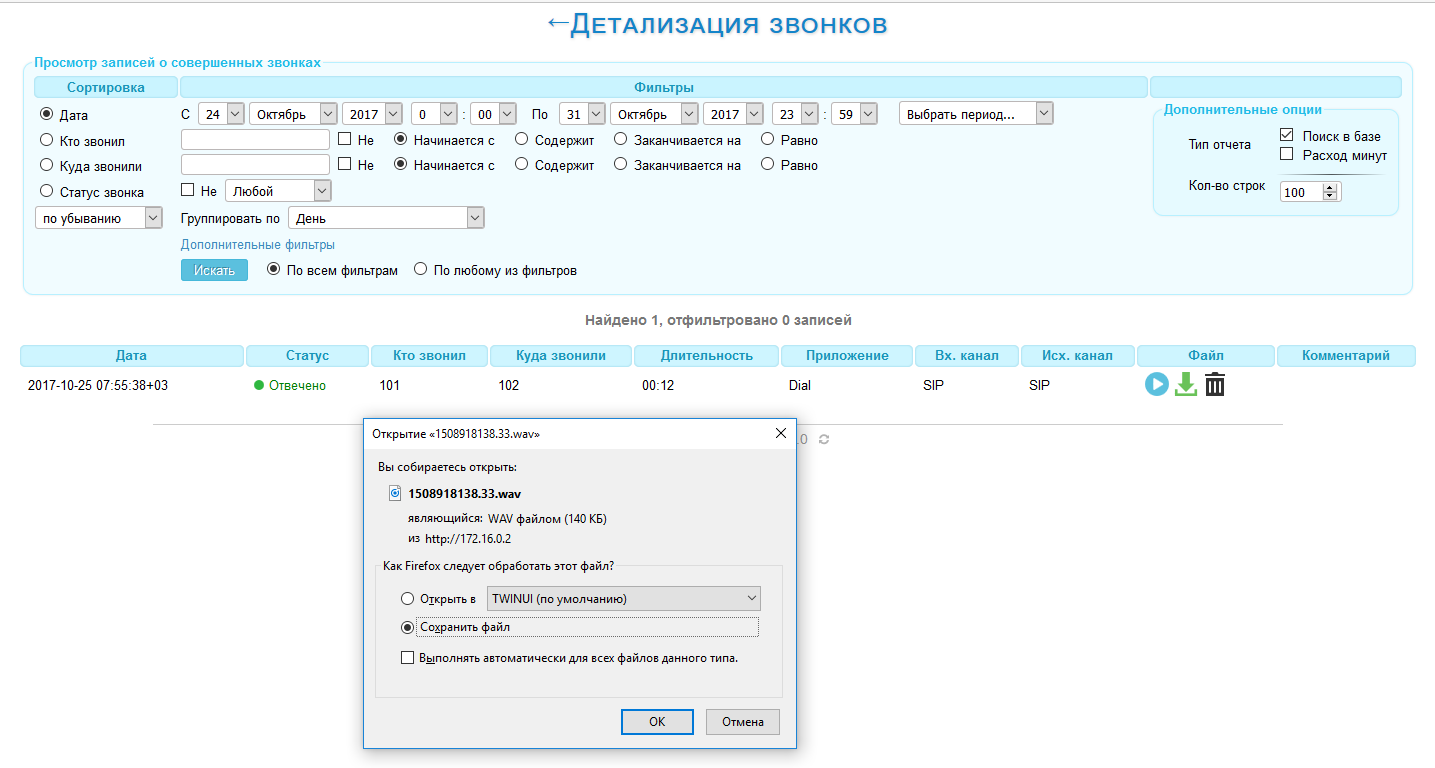1435x768 pixels.
Task: Click the refresh icon below results
Action: (823, 439)
